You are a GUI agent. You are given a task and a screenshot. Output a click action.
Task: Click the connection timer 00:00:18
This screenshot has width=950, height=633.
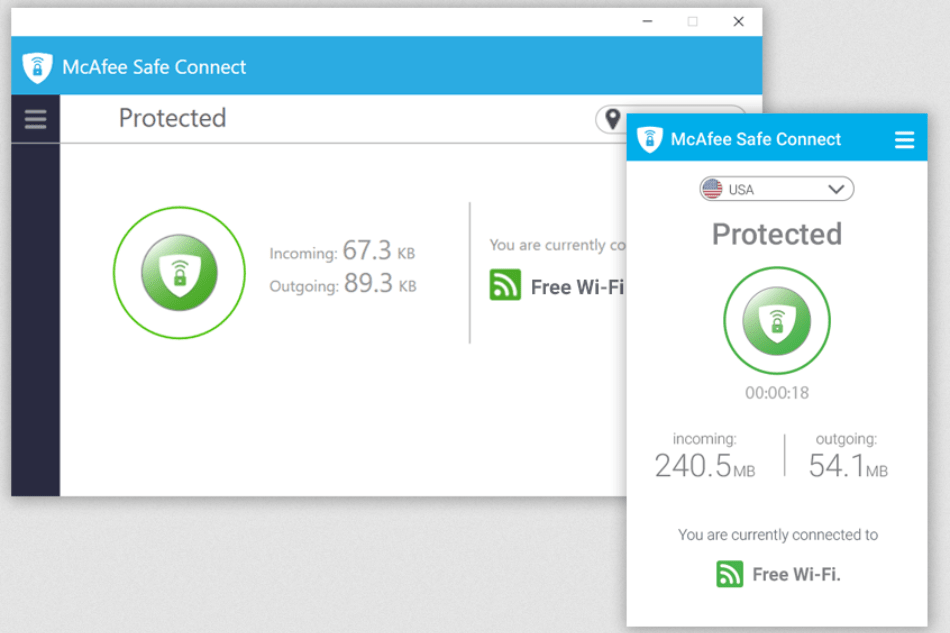[777, 393]
